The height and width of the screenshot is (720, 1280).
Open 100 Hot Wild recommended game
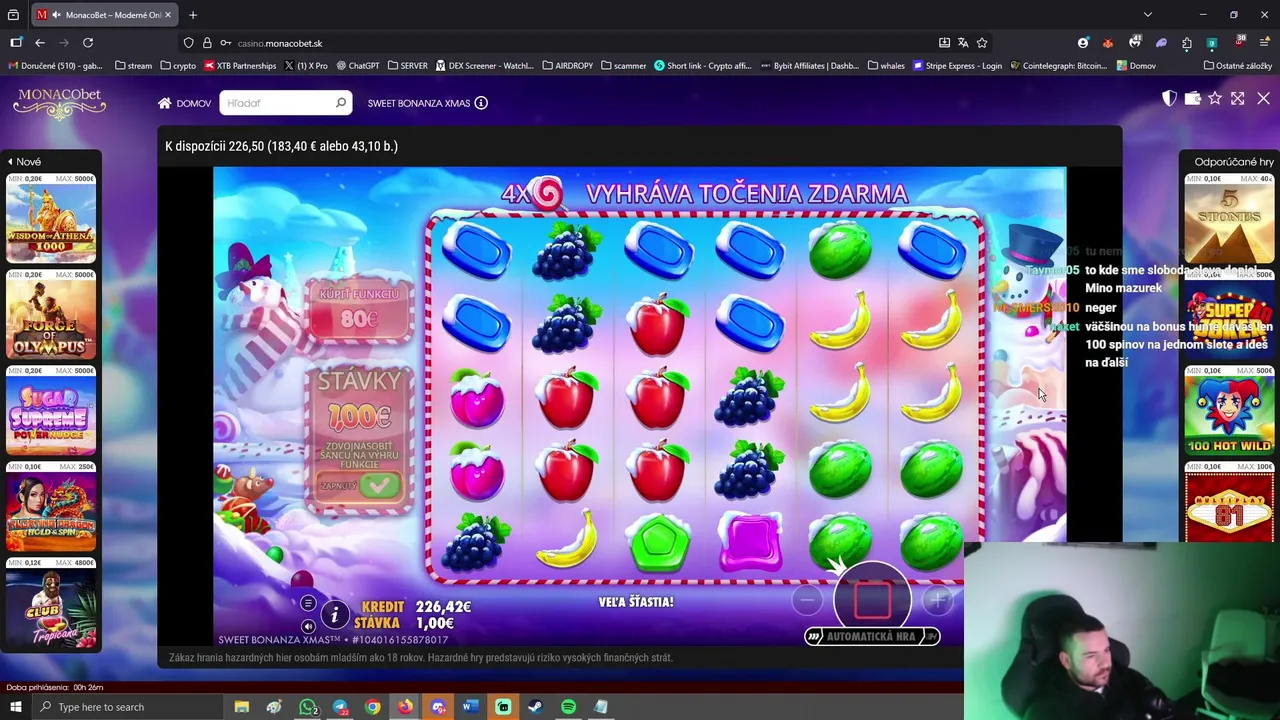tap(1229, 411)
